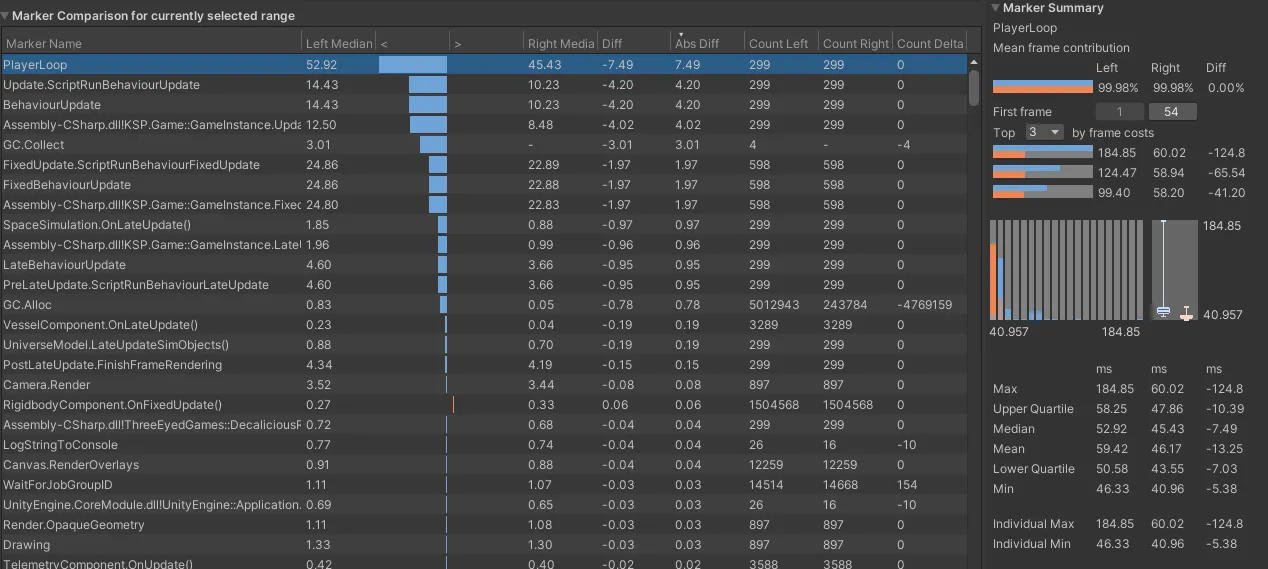Click the frame time histogram chart

1065,270
